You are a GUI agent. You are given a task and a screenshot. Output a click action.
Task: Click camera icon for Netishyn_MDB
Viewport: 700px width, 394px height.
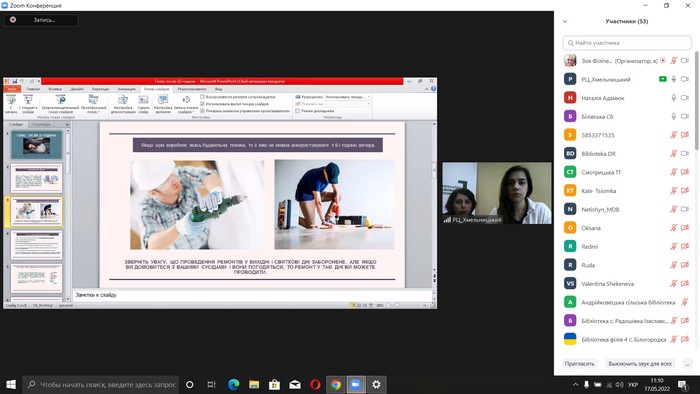coord(685,209)
